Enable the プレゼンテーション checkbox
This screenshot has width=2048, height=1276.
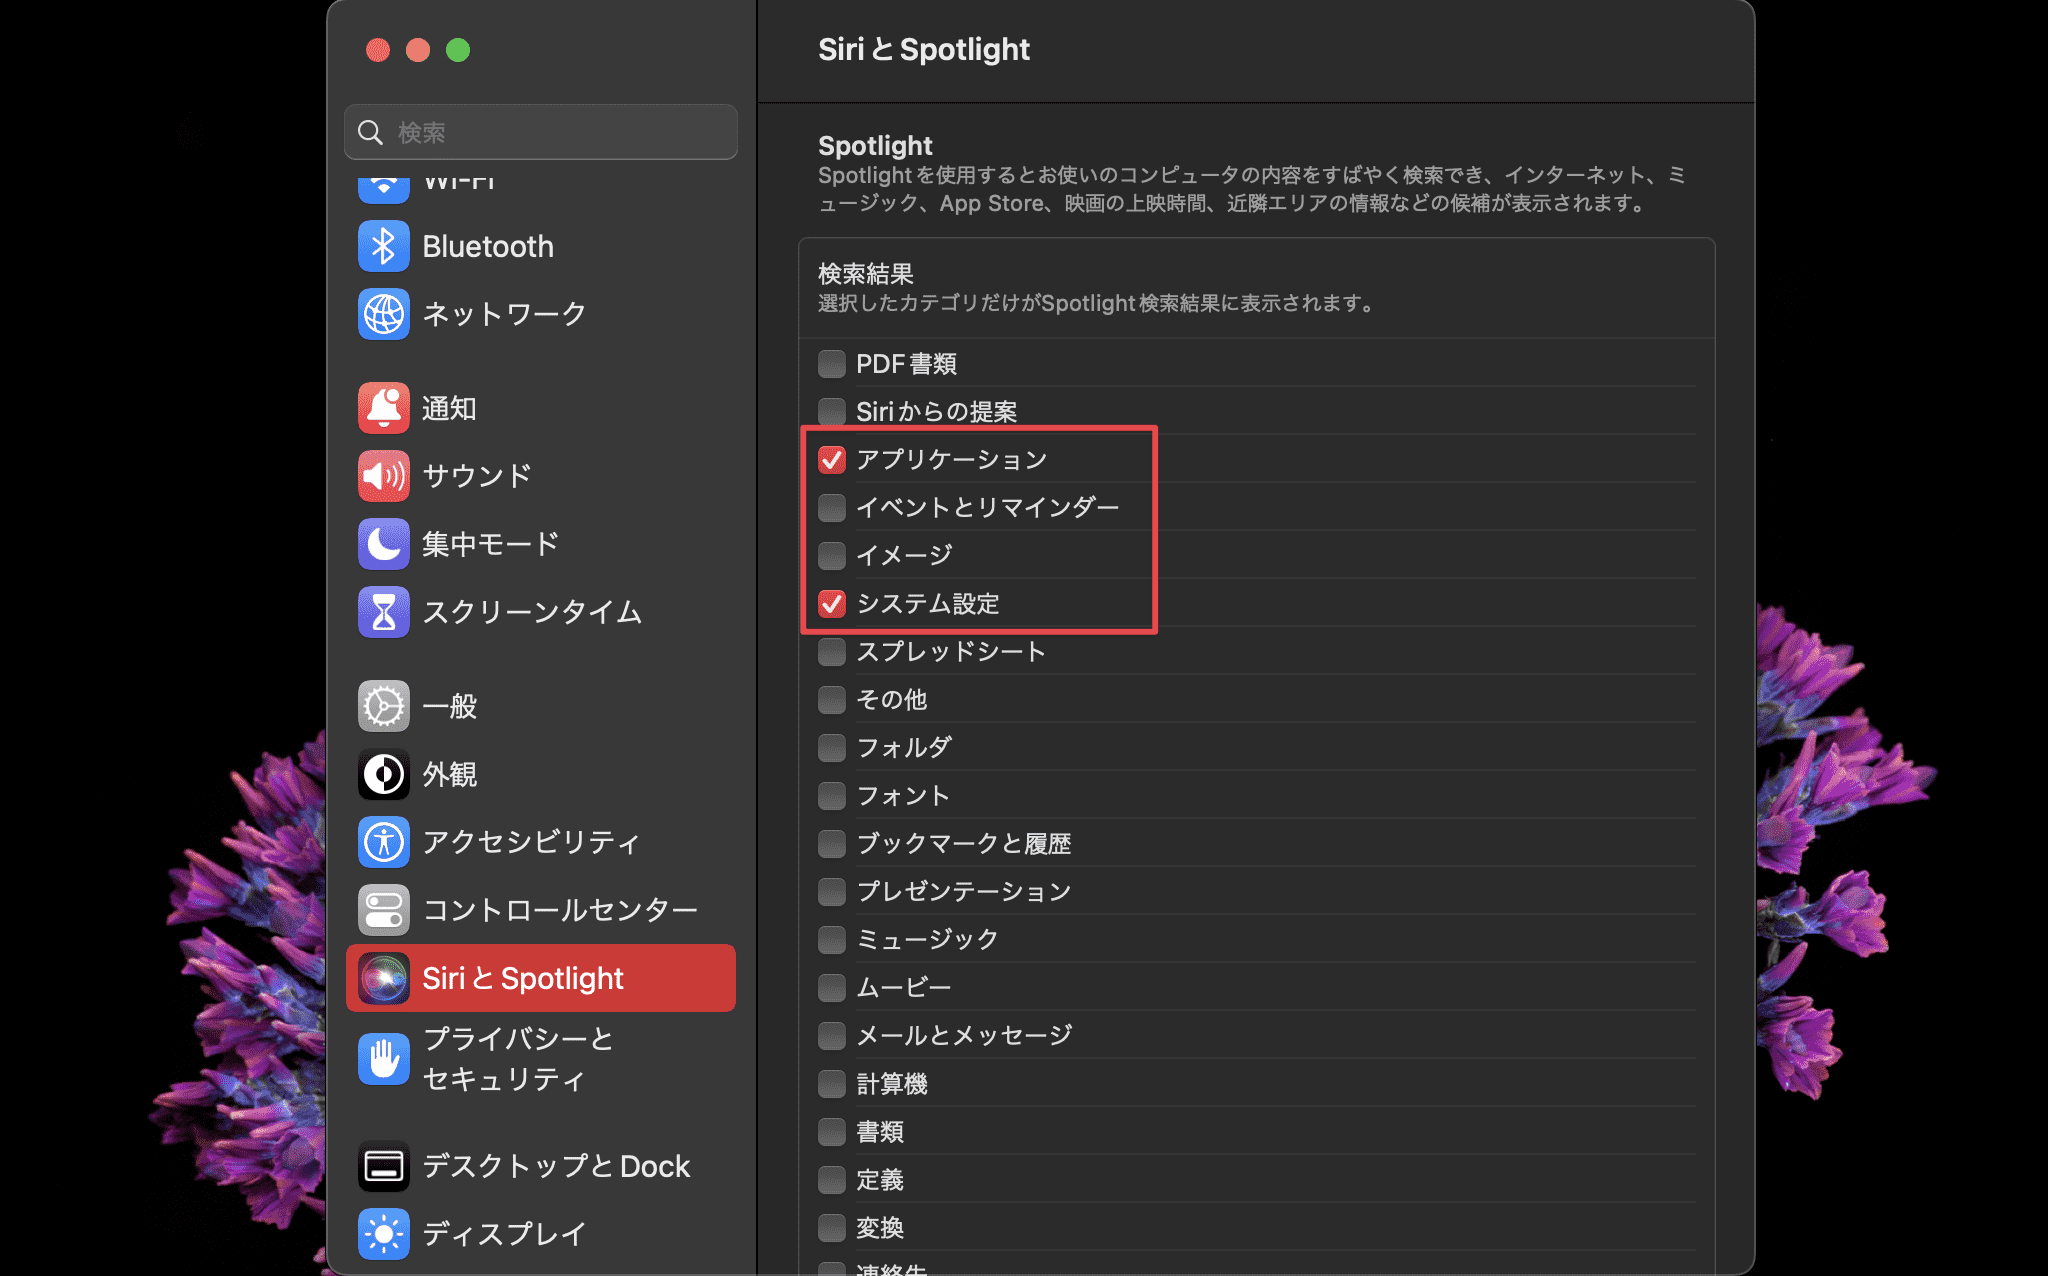pyautogui.click(x=832, y=892)
